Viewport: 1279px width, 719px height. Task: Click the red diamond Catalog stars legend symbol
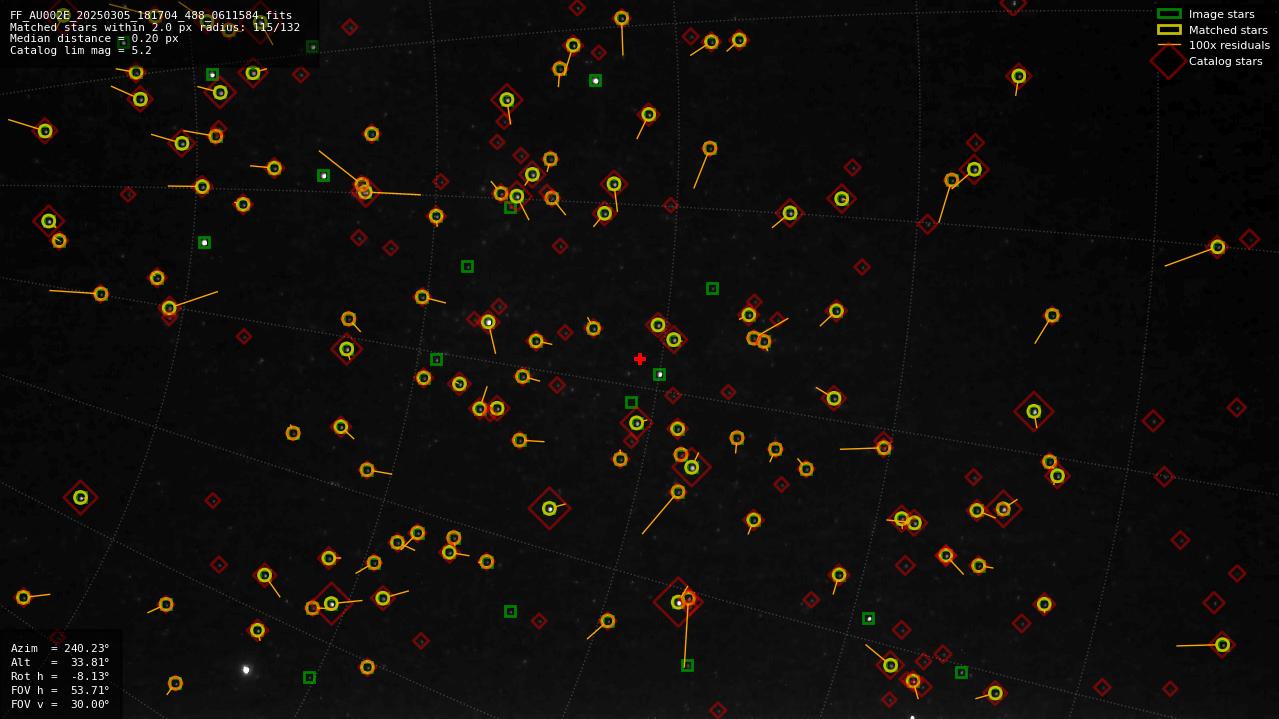coord(1169,61)
